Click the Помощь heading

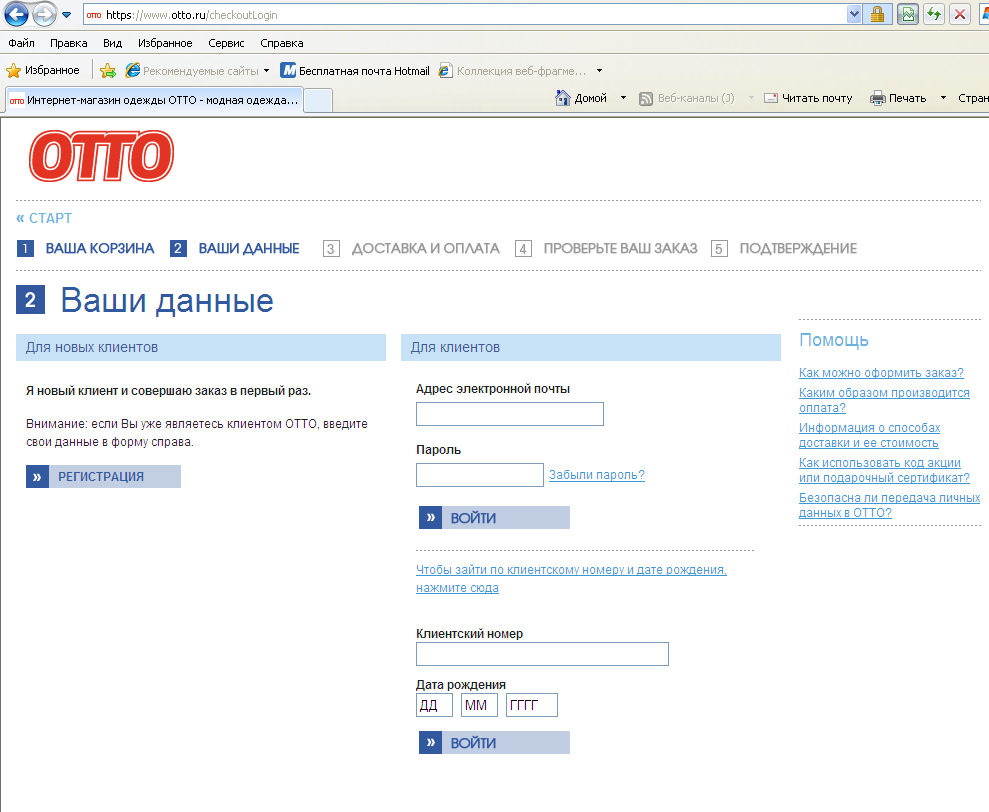coord(834,340)
